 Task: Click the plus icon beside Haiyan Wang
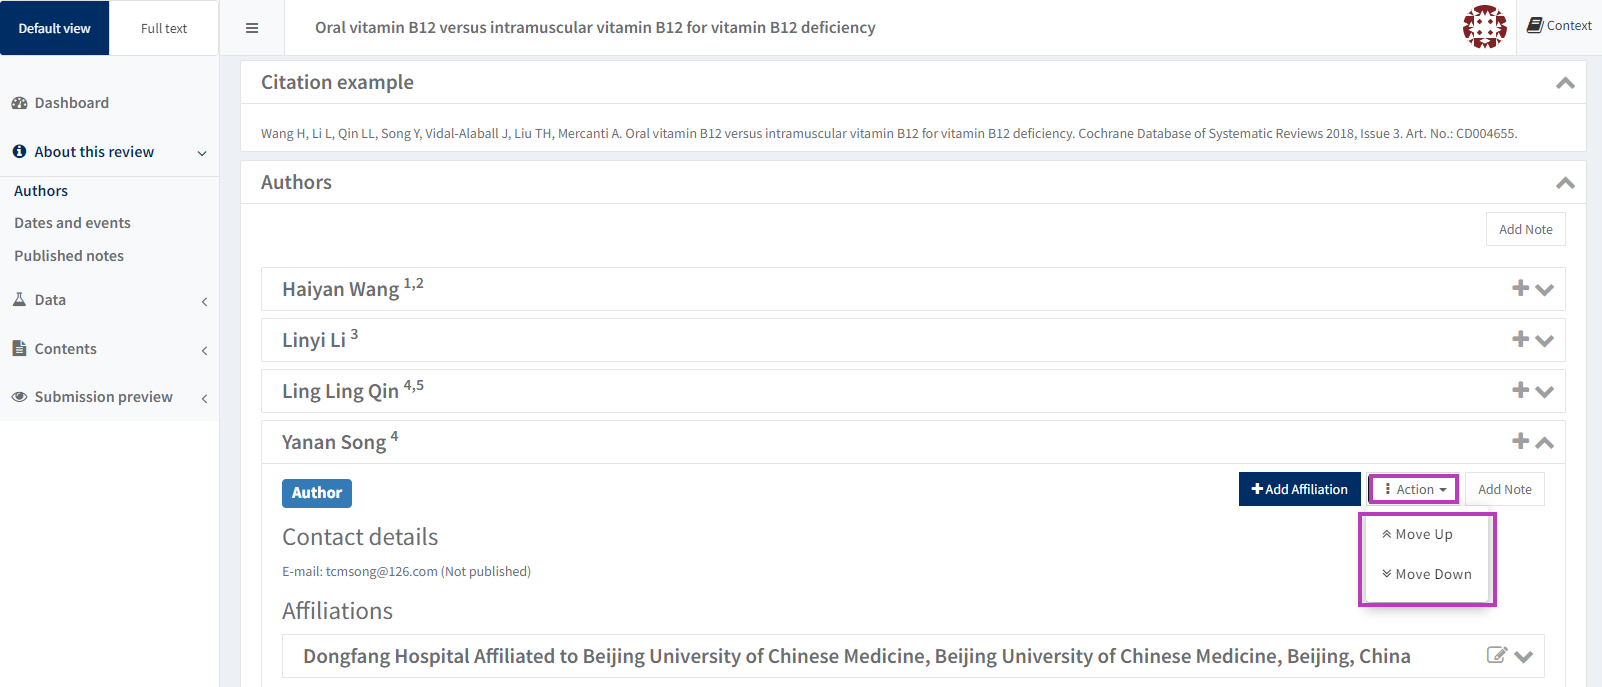(x=1520, y=288)
